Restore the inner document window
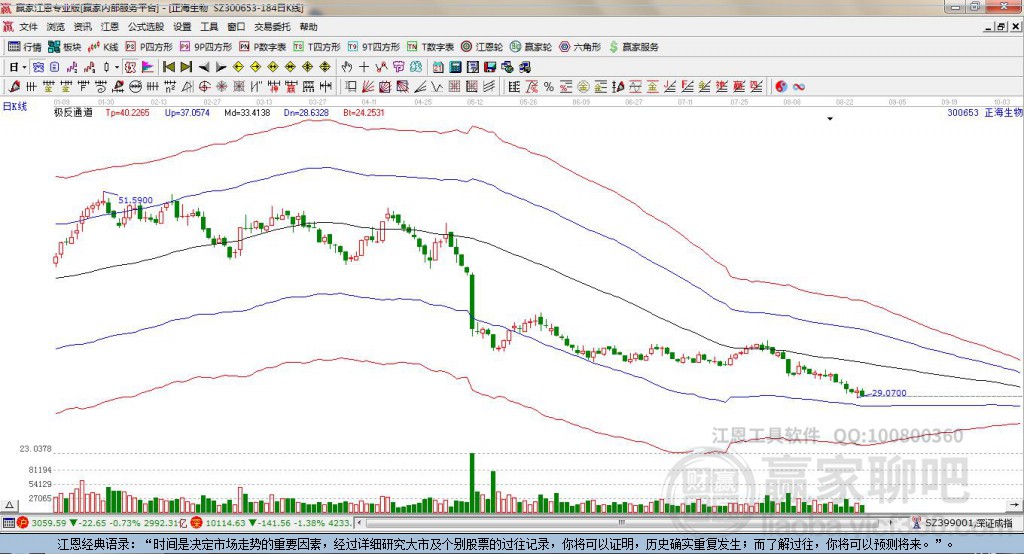 point(1001,27)
